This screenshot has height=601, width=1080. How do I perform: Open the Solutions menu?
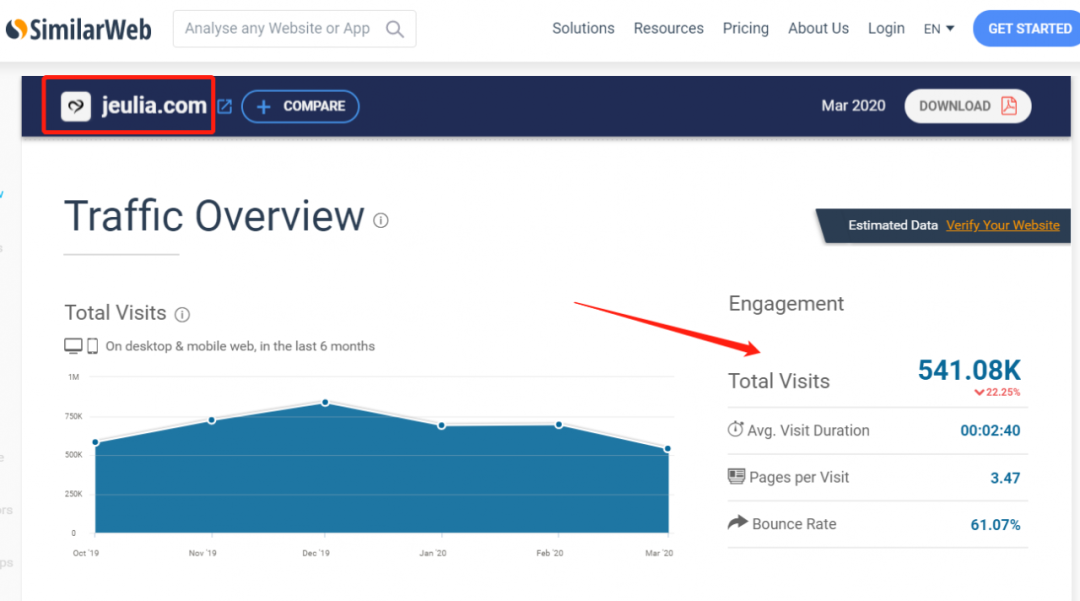coord(583,28)
